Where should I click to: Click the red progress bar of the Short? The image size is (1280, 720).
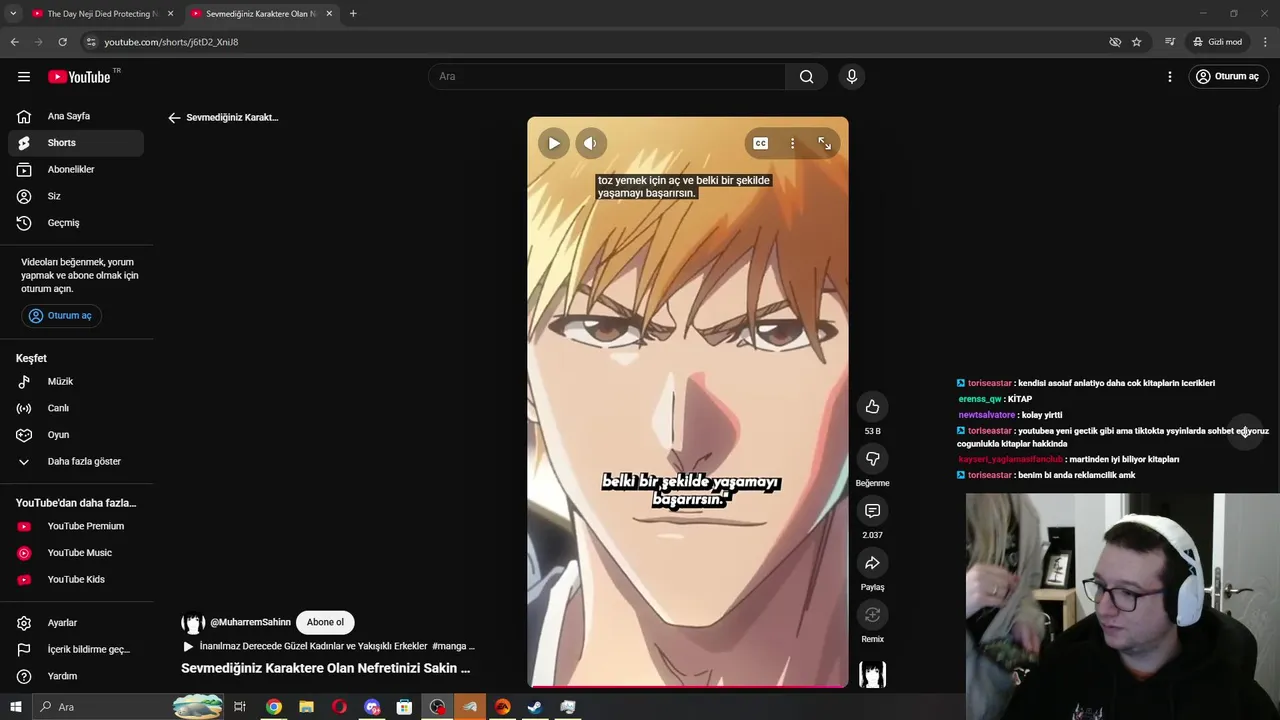point(688,686)
